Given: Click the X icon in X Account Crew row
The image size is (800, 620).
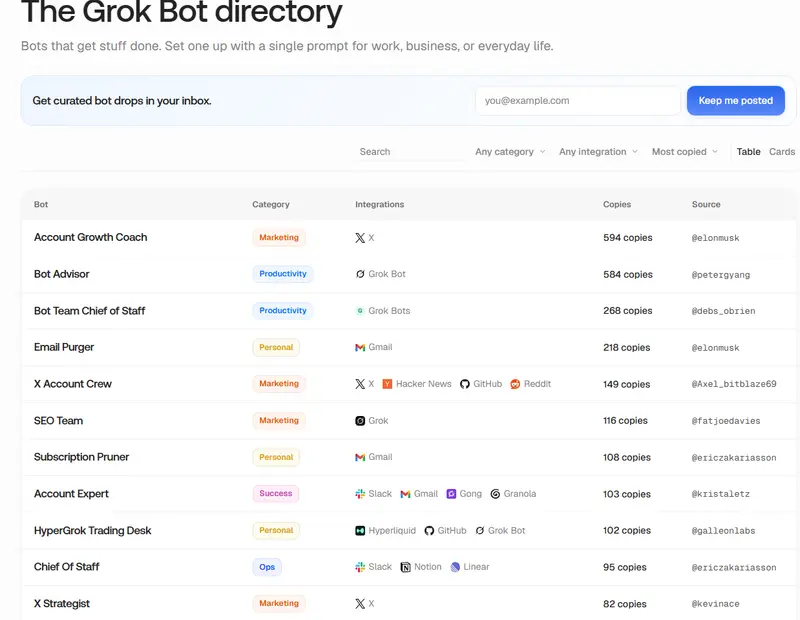Looking at the screenshot, I should (360, 384).
